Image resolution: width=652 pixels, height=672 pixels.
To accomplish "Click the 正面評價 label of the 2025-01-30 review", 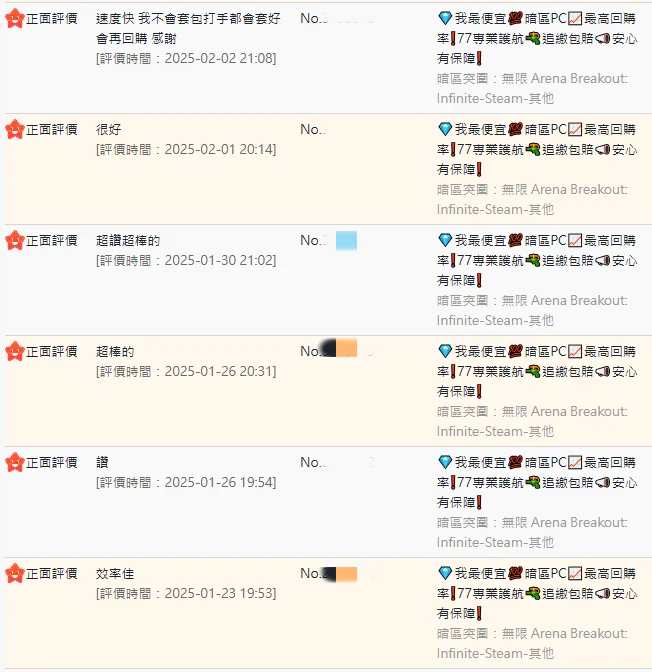I will coord(51,240).
